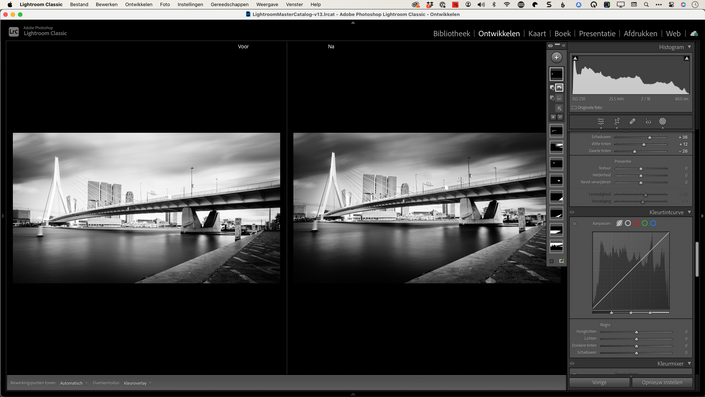Select the red channel curve circle

point(636,223)
